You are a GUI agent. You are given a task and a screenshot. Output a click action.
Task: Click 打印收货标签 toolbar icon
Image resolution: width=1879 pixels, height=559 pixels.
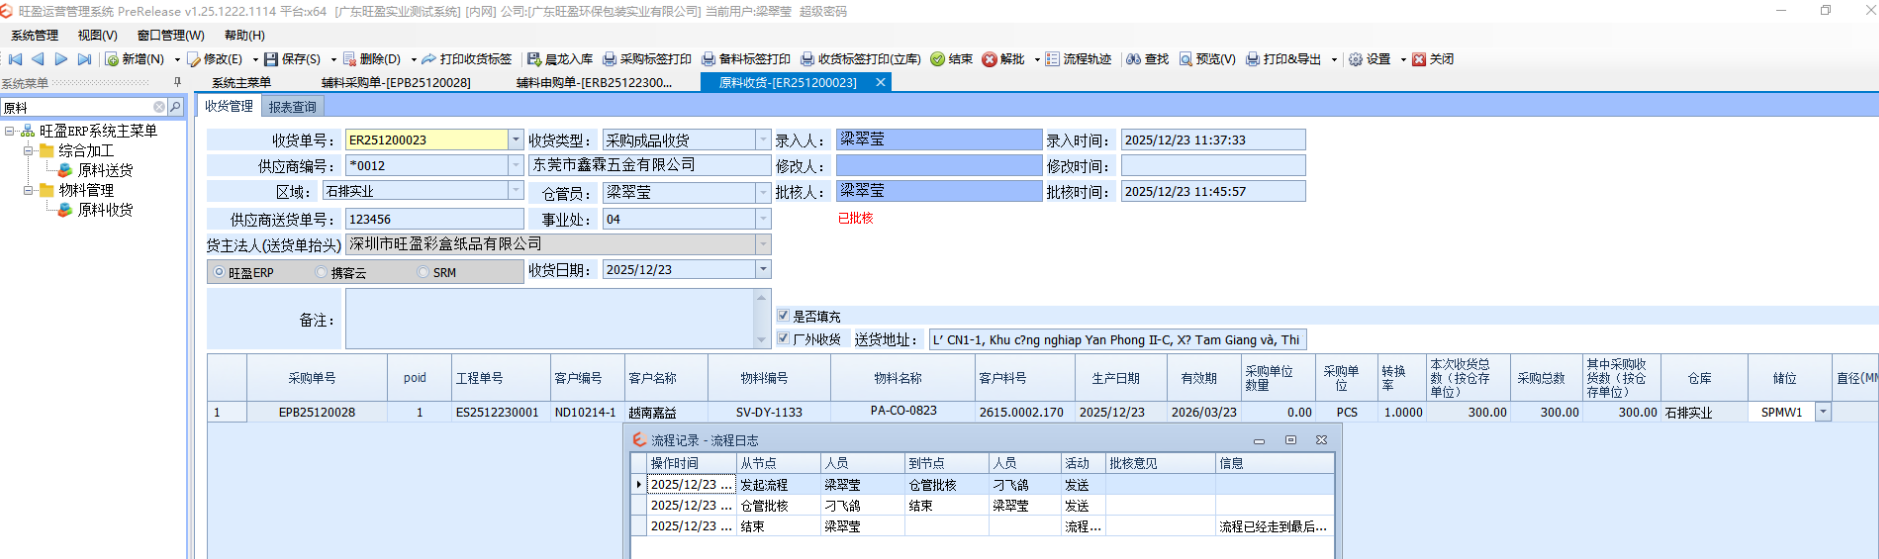[429, 59]
